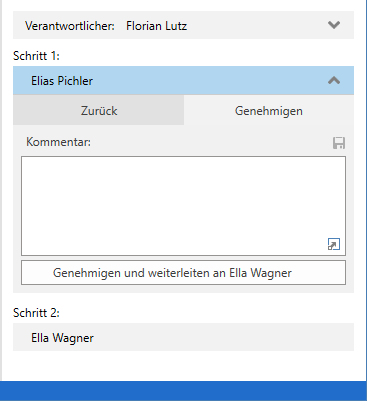Click the Elias Pichler header name
The width and height of the screenshot is (367, 401).
[x=62, y=81]
